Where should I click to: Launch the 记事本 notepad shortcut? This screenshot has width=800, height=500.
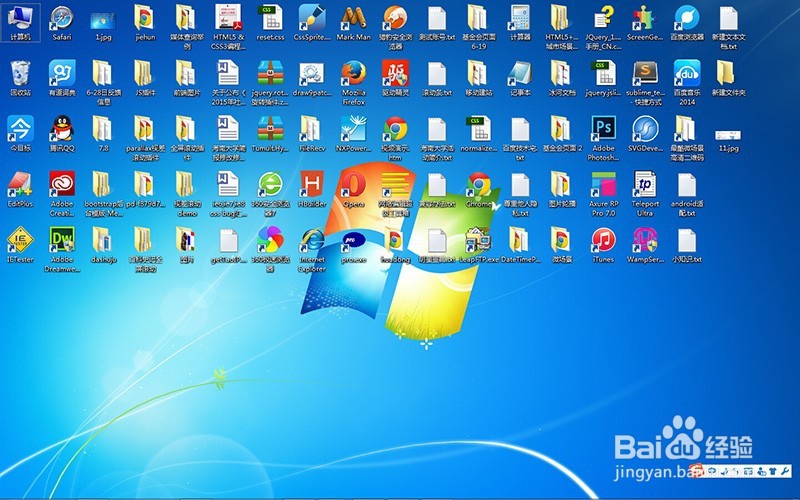tap(520, 79)
